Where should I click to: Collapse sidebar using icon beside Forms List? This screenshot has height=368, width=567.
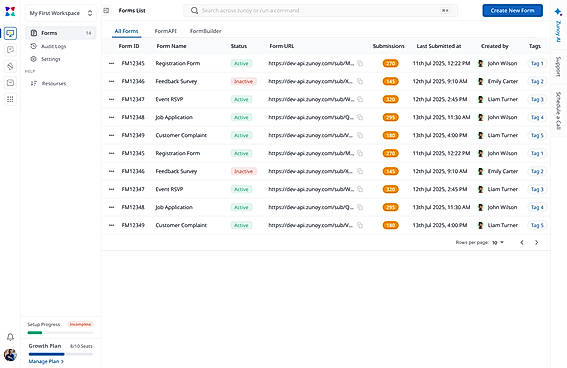click(106, 10)
